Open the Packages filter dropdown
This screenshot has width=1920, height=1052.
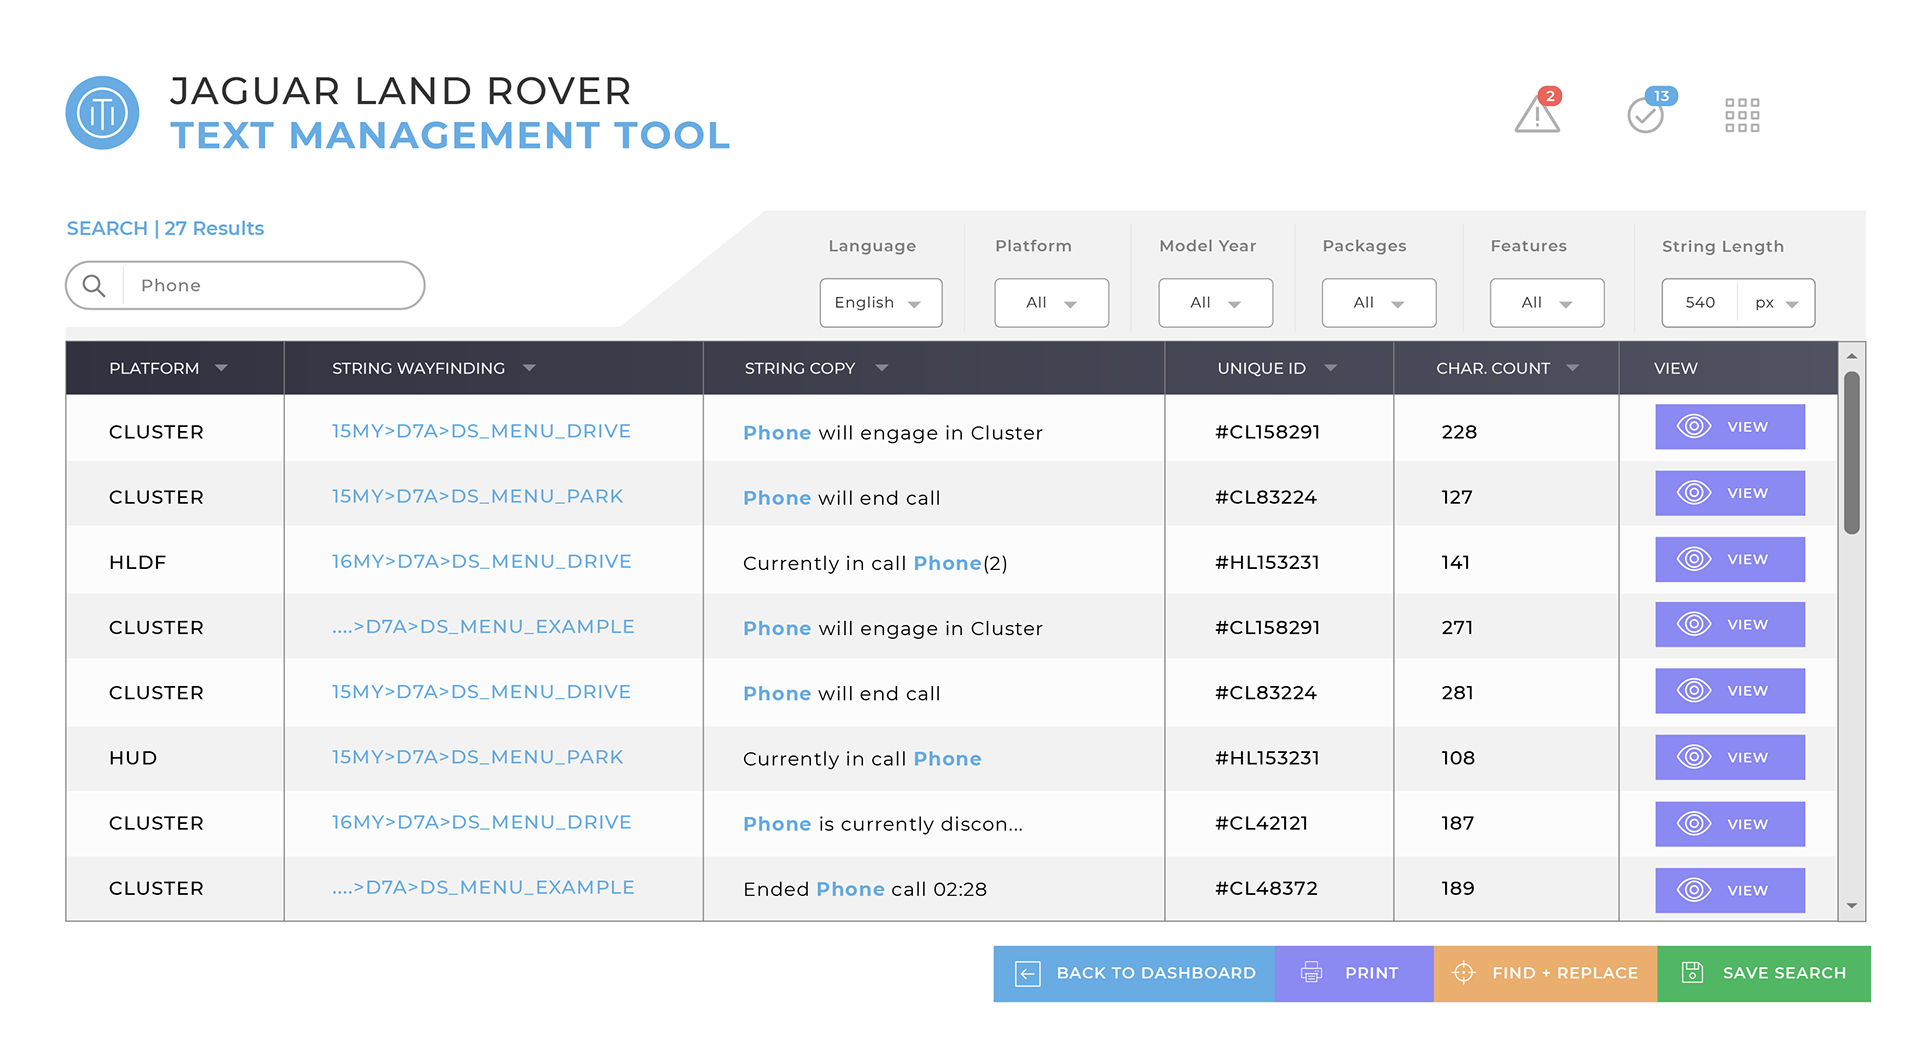pyautogui.click(x=1379, y=303)
